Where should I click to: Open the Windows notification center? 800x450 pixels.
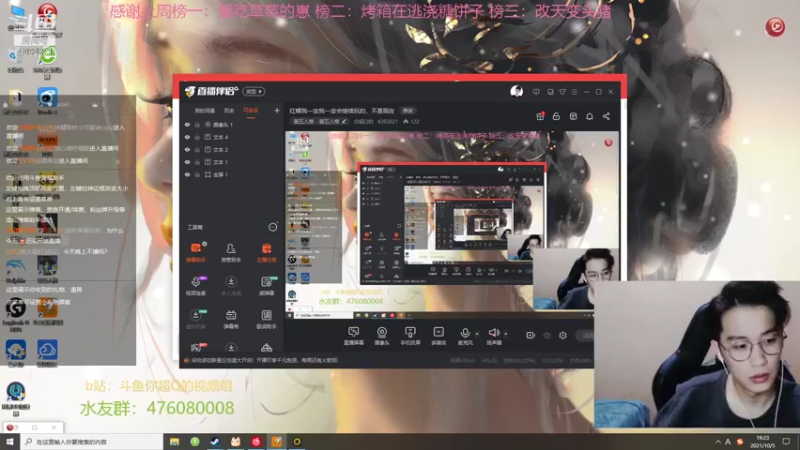786,441
